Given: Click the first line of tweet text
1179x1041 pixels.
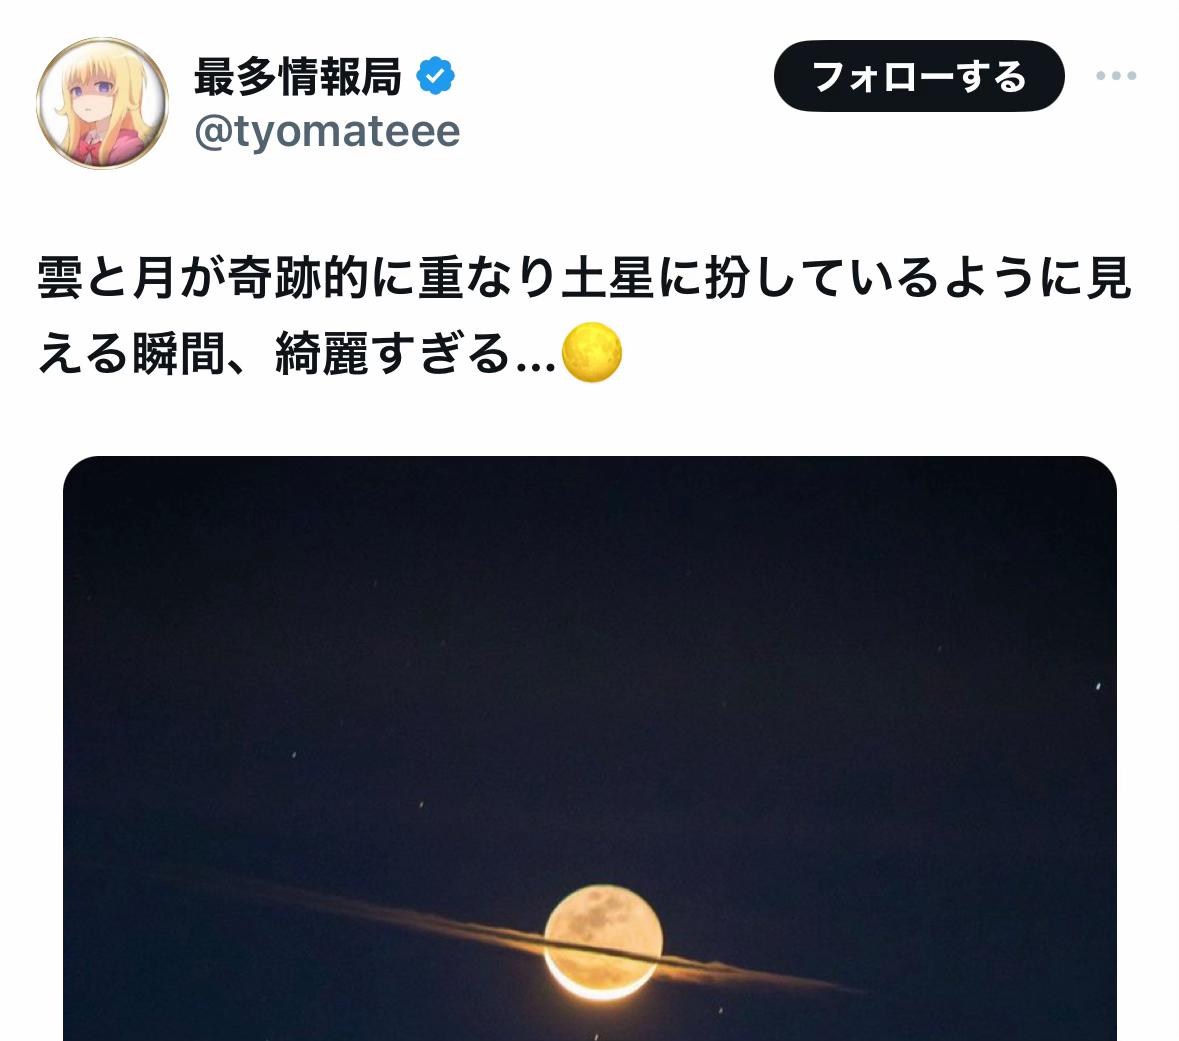Looking at the screenshot, I should point(584,278).
